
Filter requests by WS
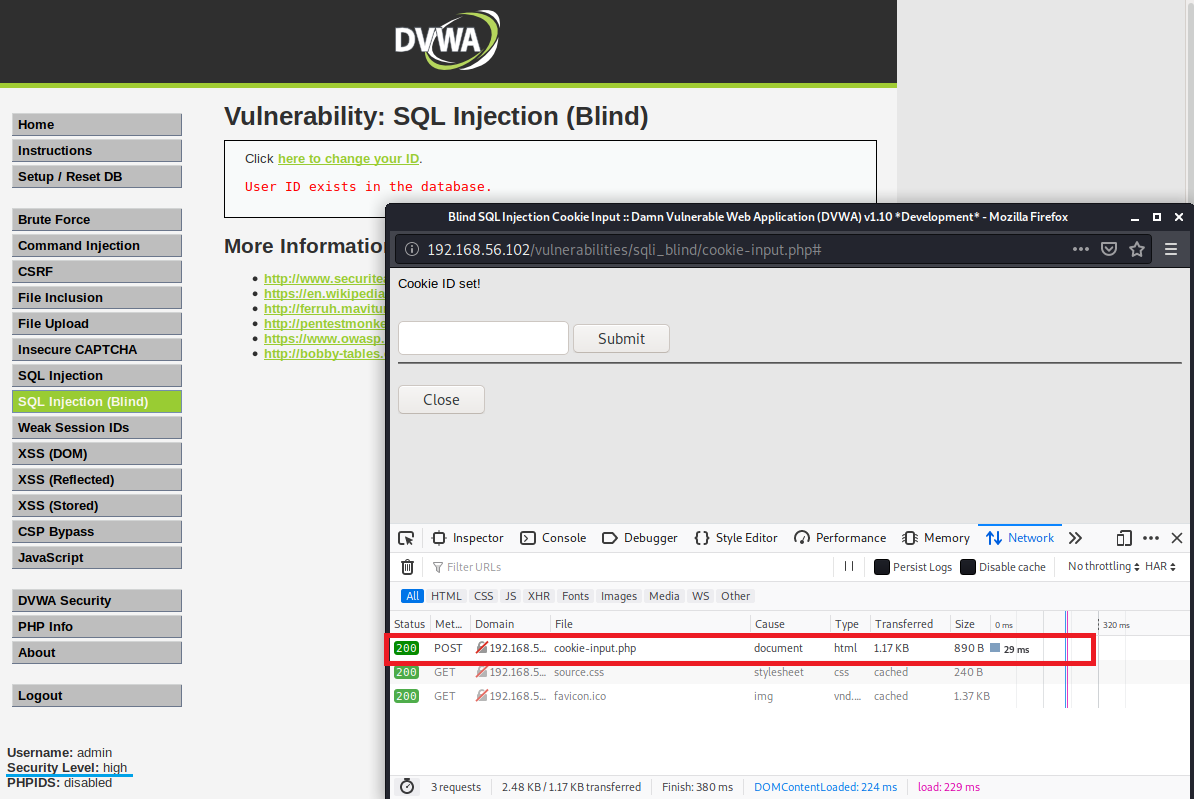coord(701,596)
